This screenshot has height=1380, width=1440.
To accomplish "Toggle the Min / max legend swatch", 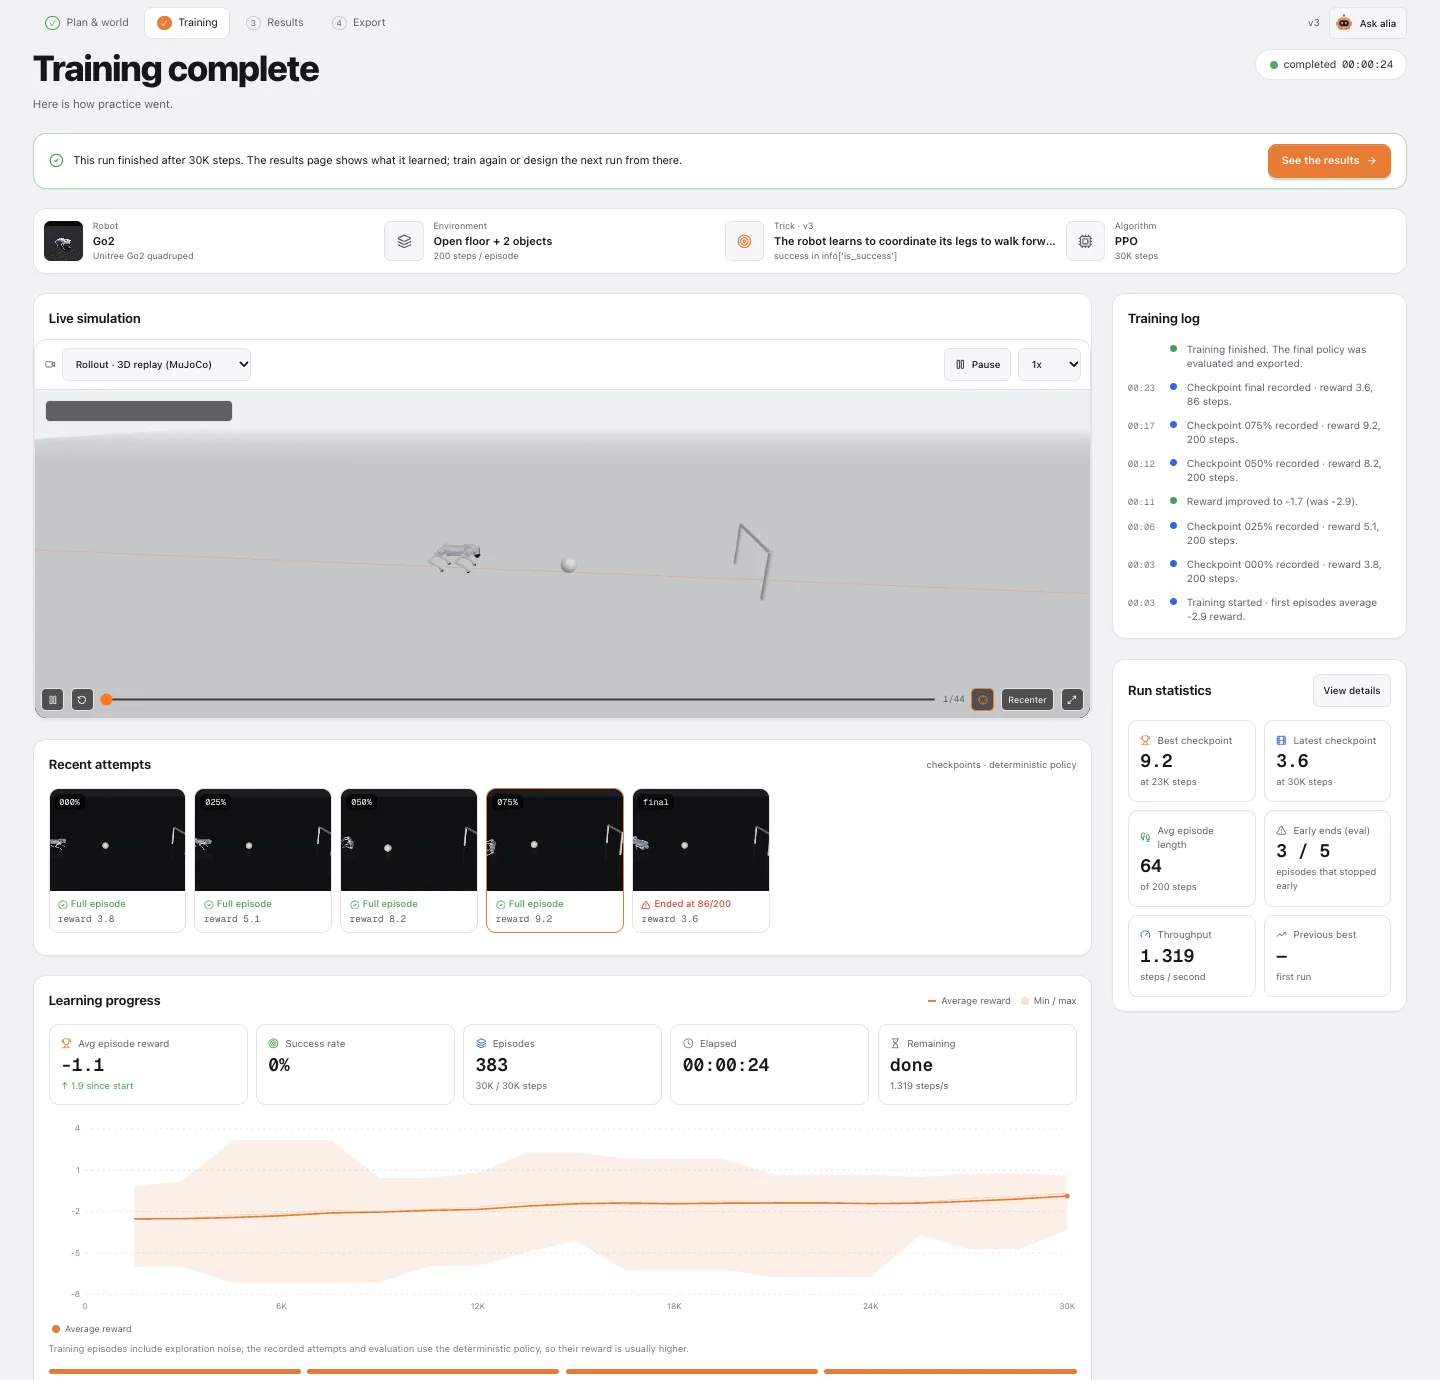I will pos(1025,1001).
